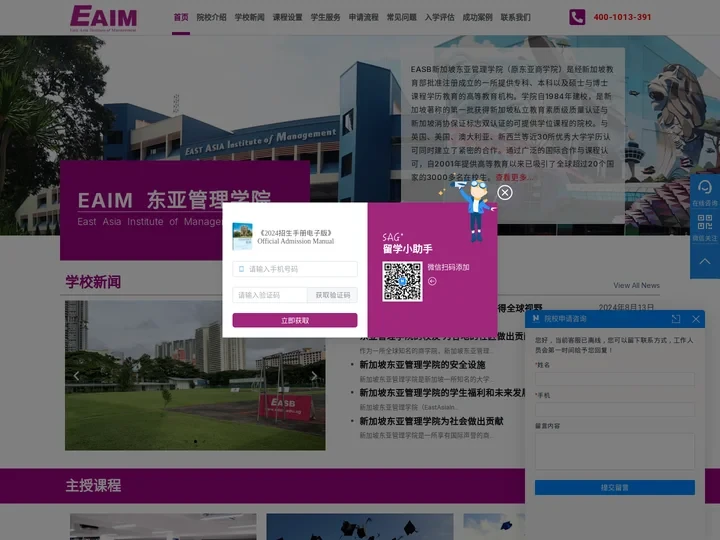Click the admission manual book cover thumbnail

click(242, 236)
